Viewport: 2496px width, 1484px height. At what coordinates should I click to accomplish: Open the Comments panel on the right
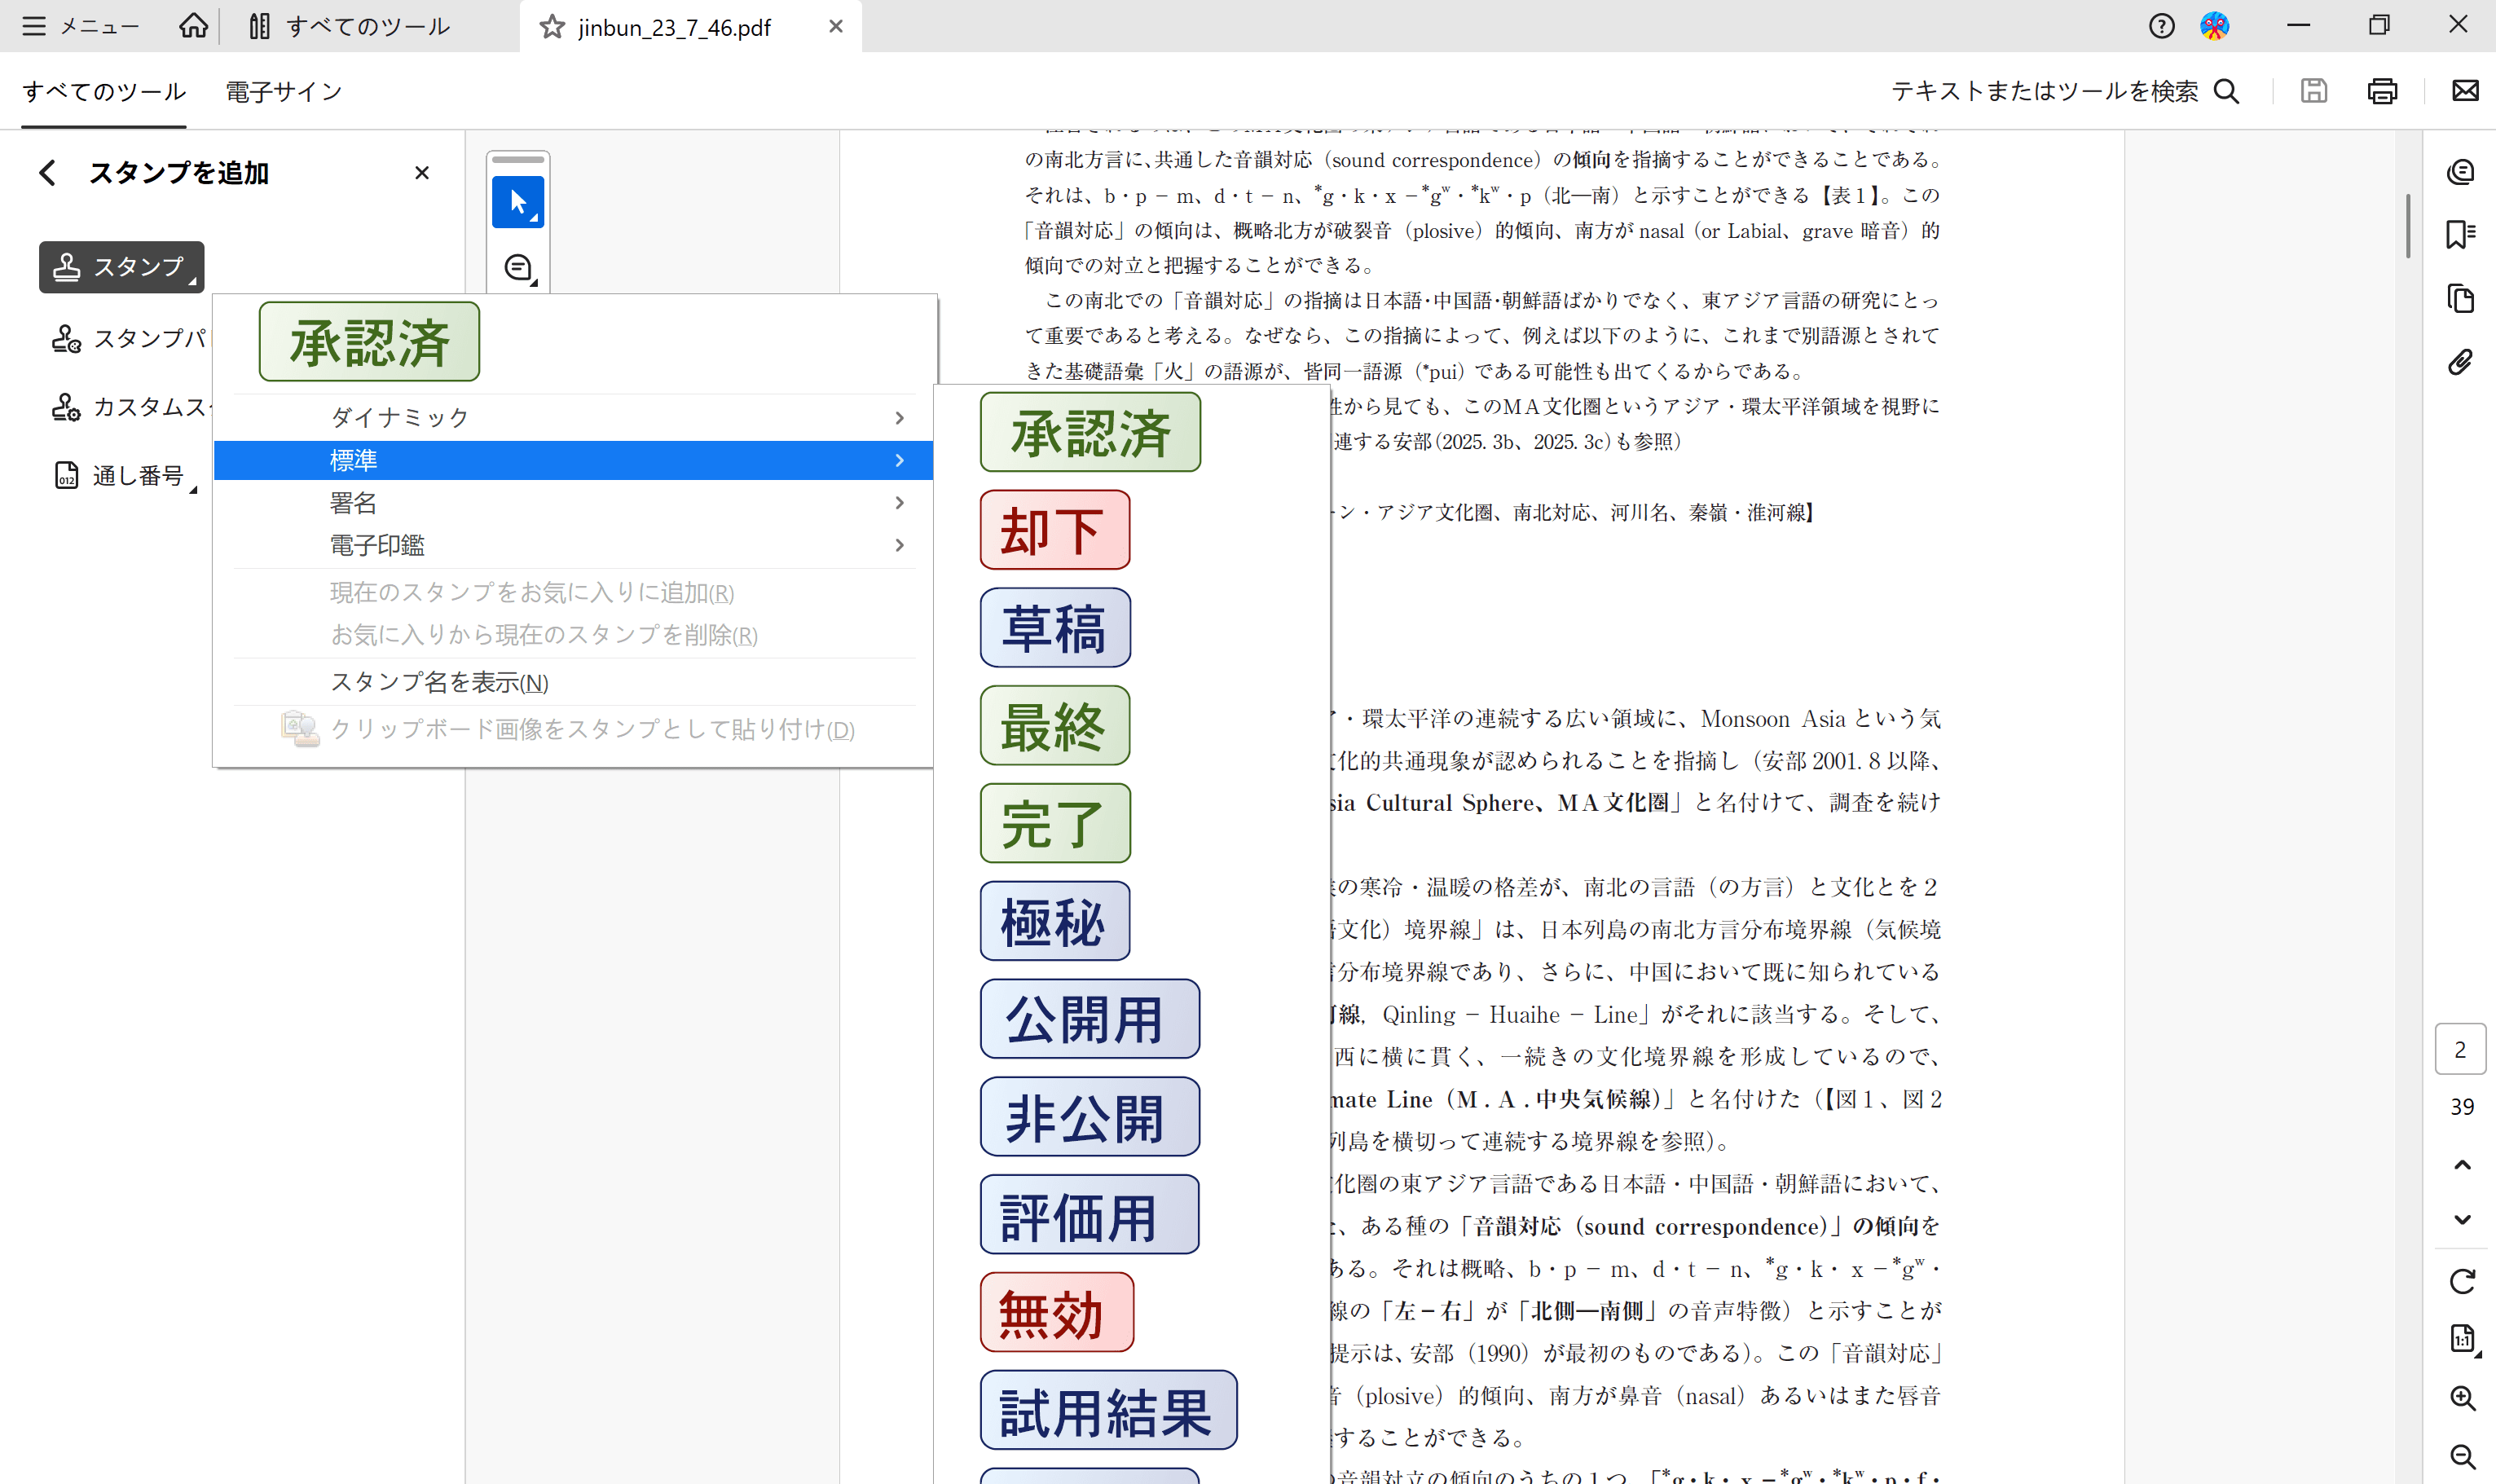tap(2461, 171)
